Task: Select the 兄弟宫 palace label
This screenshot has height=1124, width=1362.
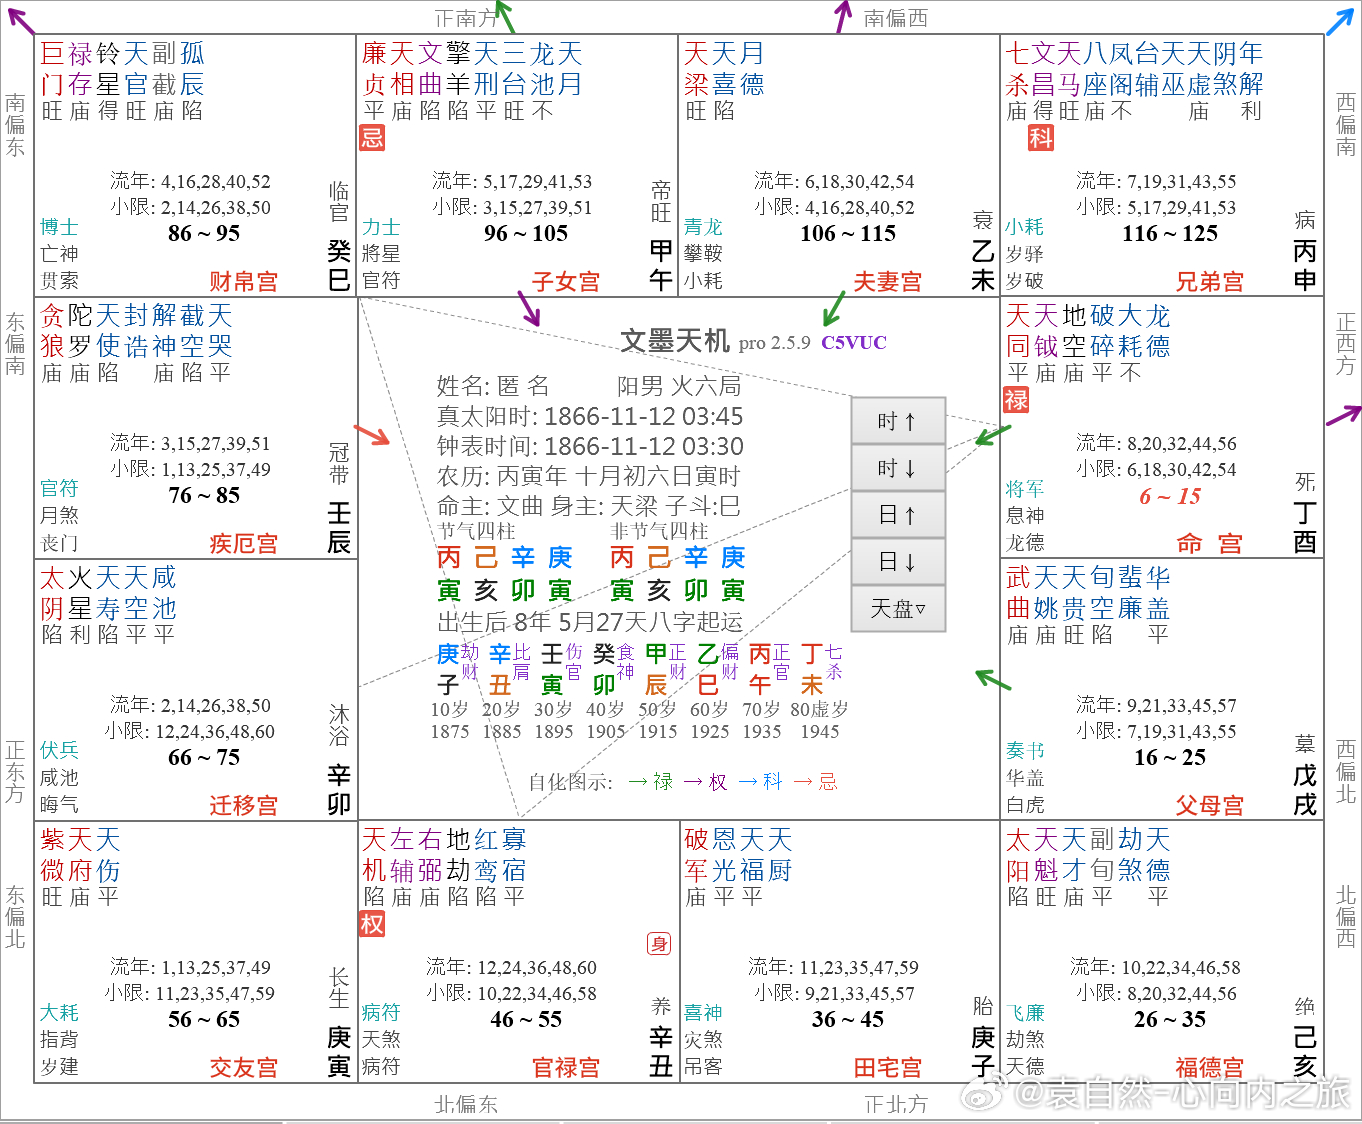Action: click(x=1210, y=282)
